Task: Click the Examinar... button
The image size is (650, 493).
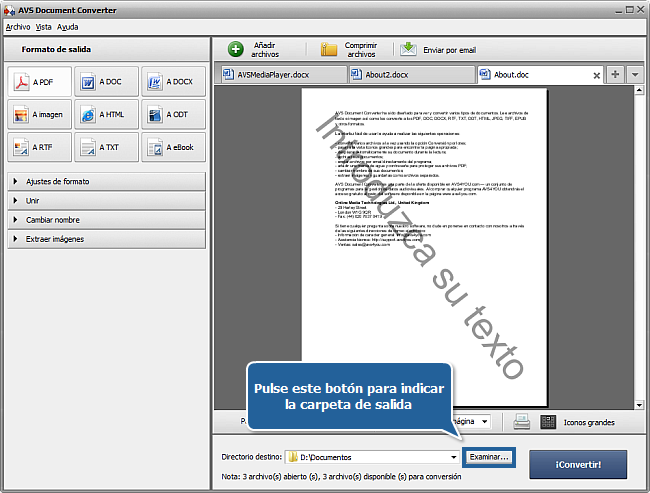Action: 489,457
